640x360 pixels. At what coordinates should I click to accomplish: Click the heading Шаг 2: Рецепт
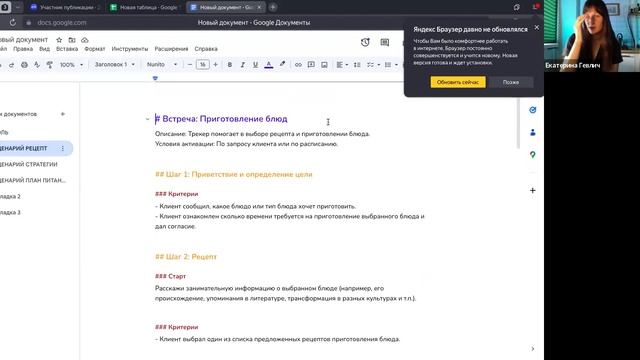pos(186,257)
